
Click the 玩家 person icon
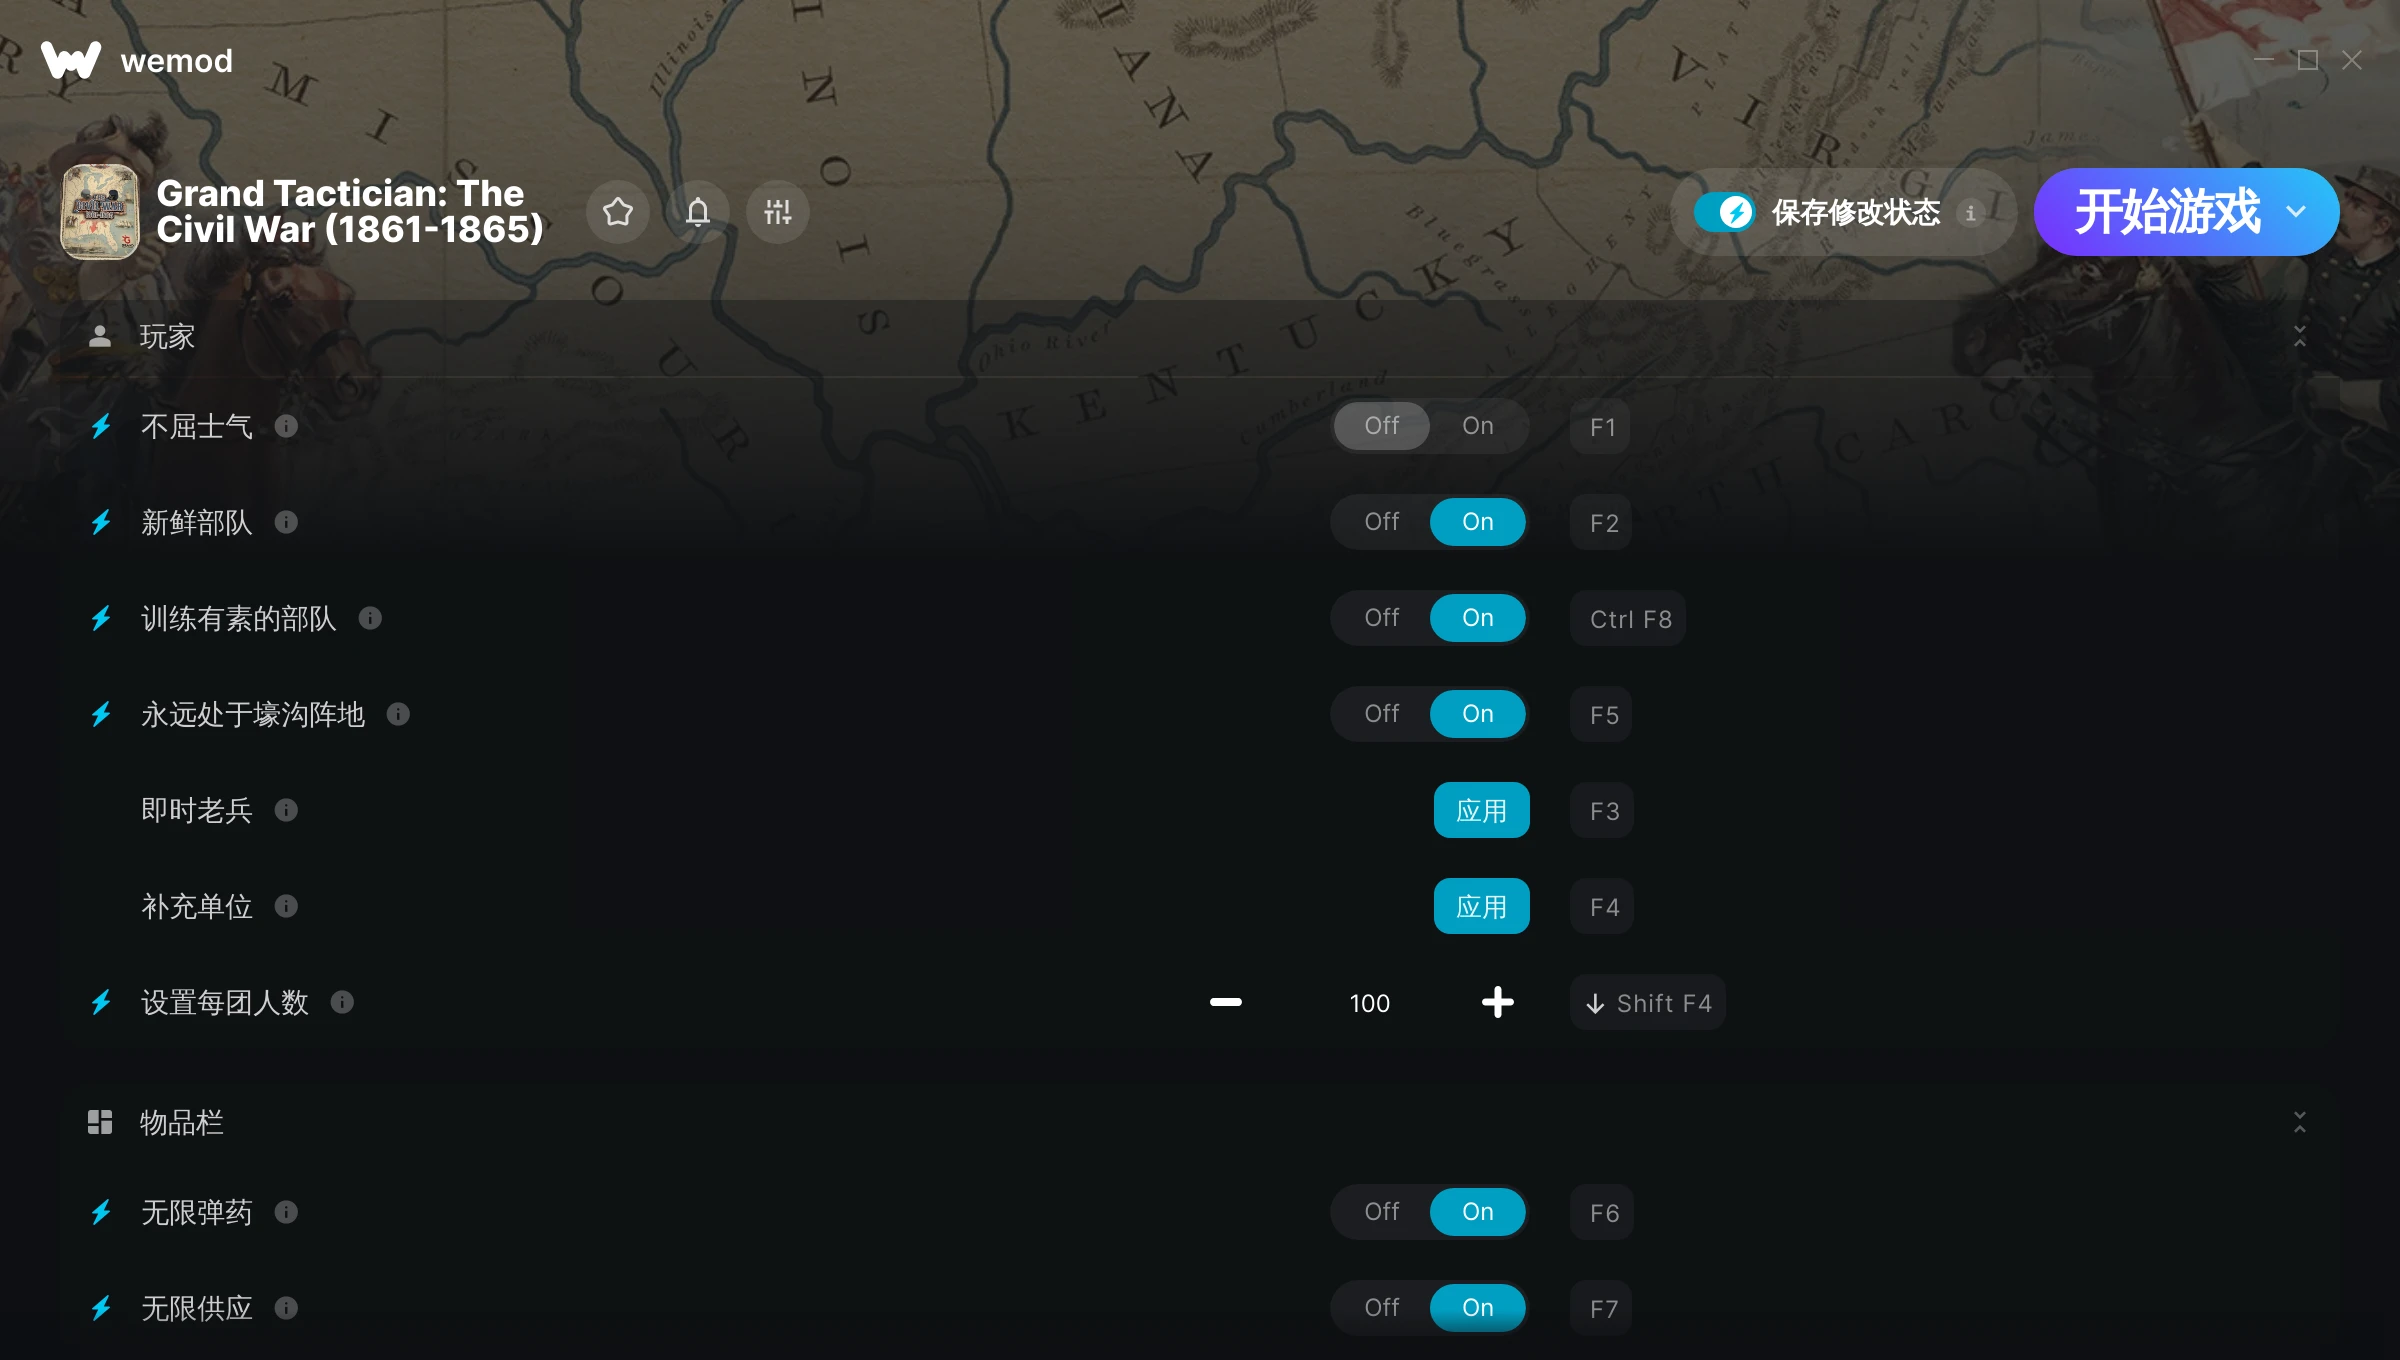100,337
